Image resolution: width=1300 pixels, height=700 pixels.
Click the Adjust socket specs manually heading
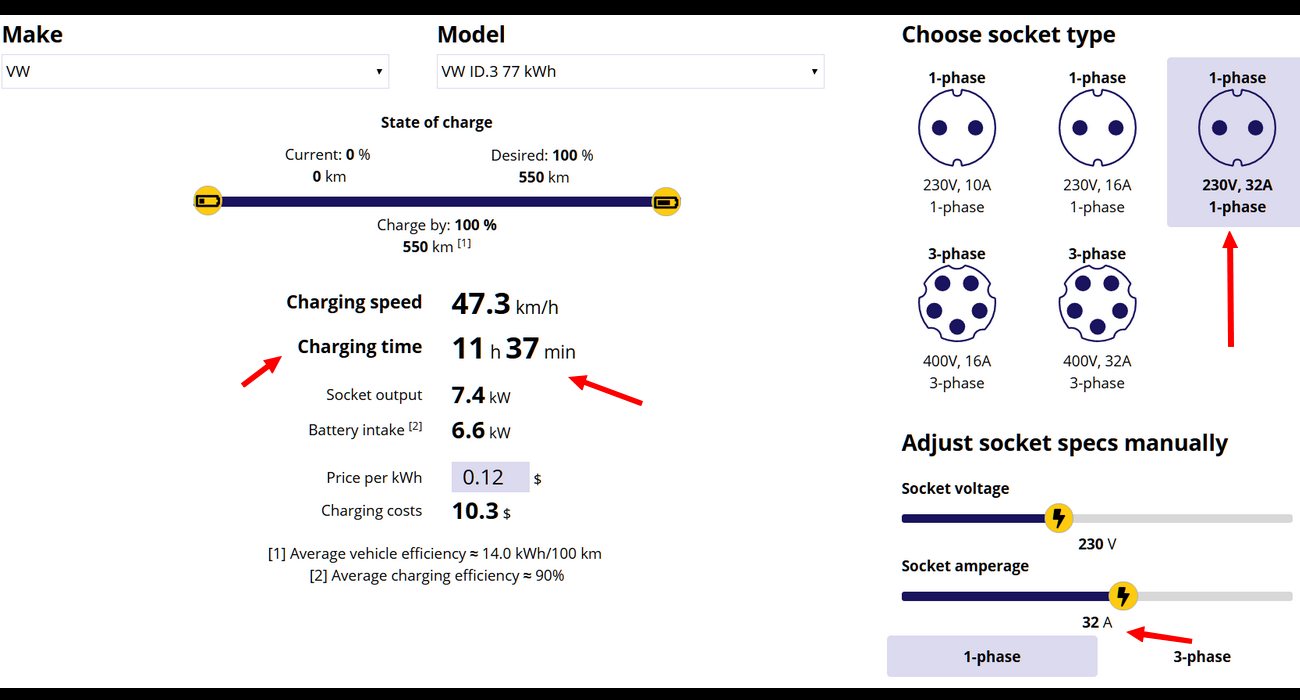tap(1064, 443)
